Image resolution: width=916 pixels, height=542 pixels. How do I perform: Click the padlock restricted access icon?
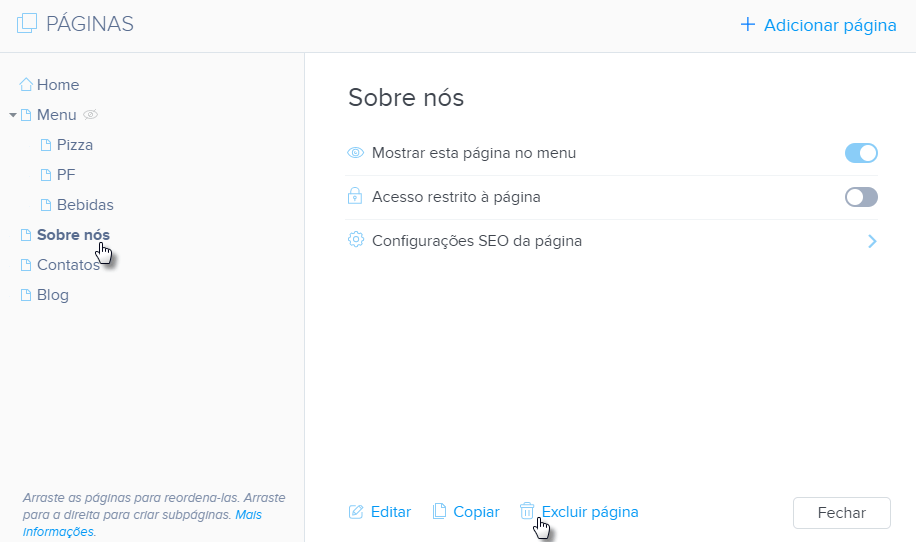355,197
